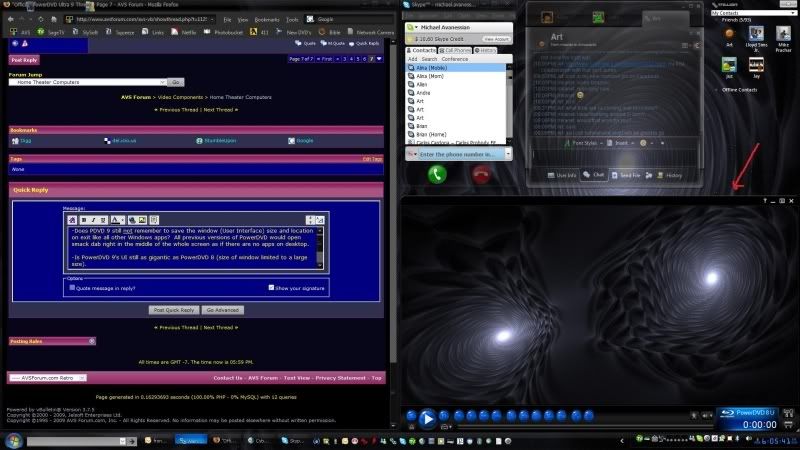The image size is (800, 450).
Task: Open the SageTV bookmark in Firefox toolbar
Action: coord(51,32)
